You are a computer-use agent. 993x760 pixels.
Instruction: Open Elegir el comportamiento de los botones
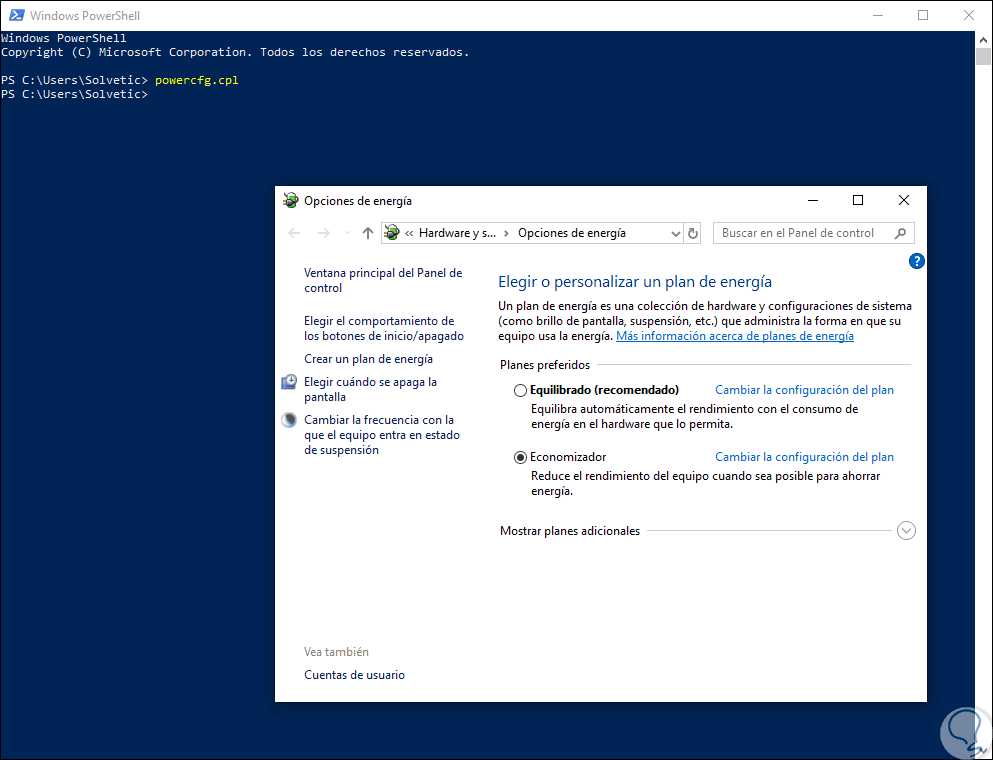pyautogui.click(x=384, y=328)
